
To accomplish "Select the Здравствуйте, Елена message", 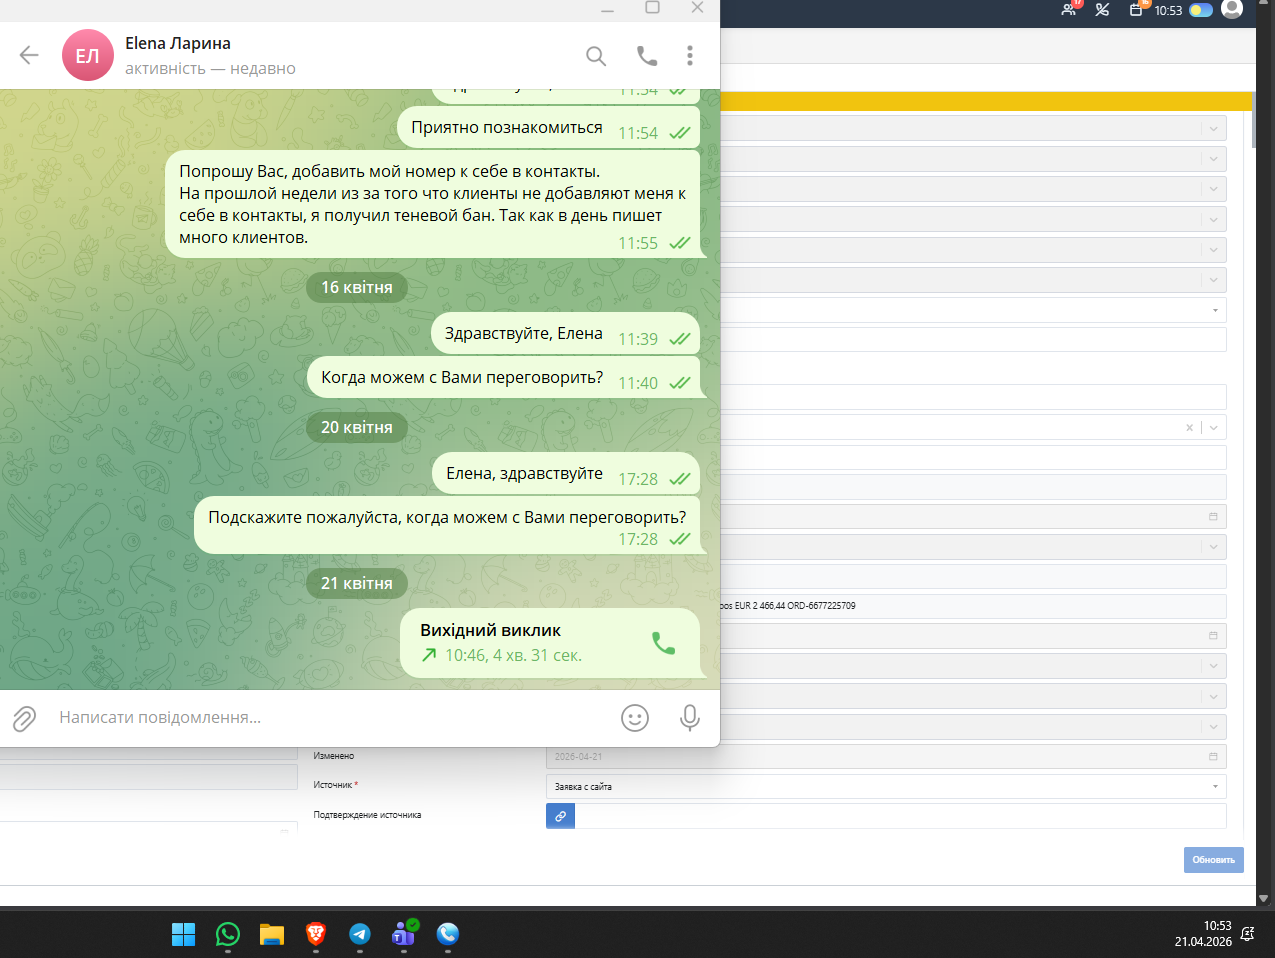I will pyautogui.click(x=565, y=334).
